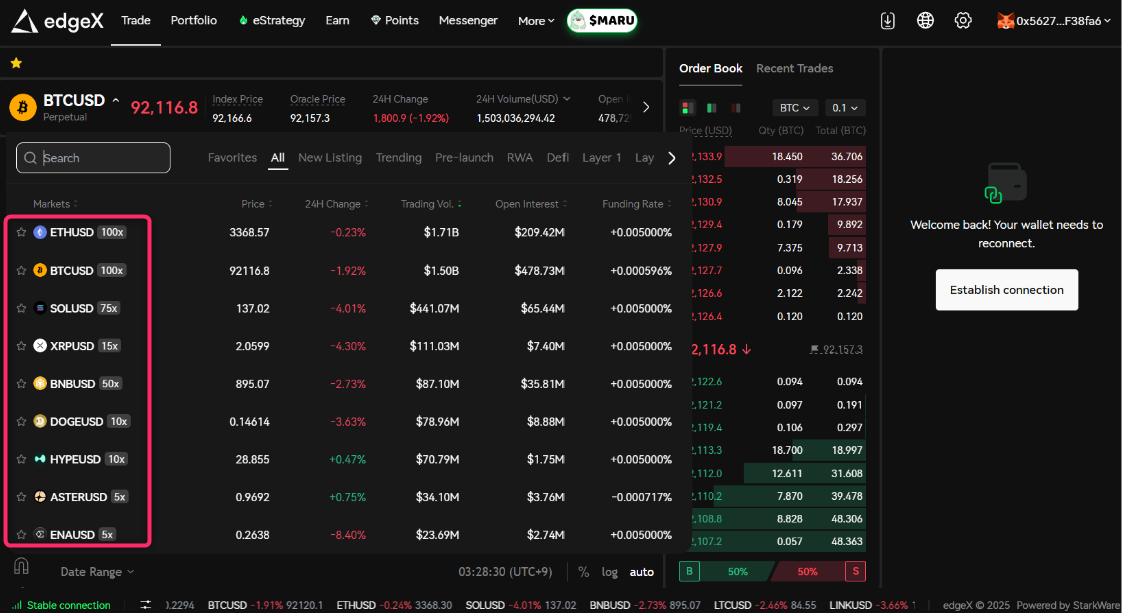Star ETHUSD as a favorite
Screen dimensions: 1122x613
click(x=21, y=232)
